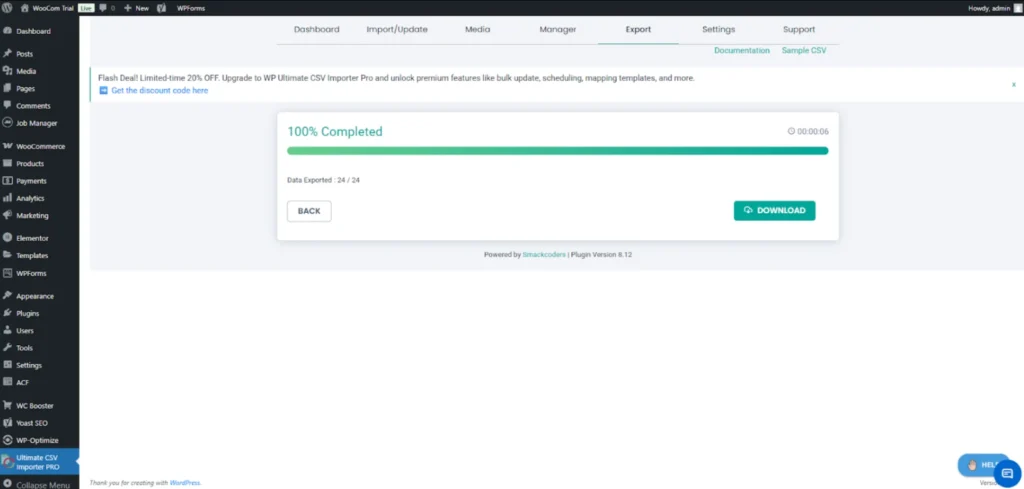This screenshot has height=489, width=1024.
Task: Collapse the admin sidebar menu
Action: 37,484
